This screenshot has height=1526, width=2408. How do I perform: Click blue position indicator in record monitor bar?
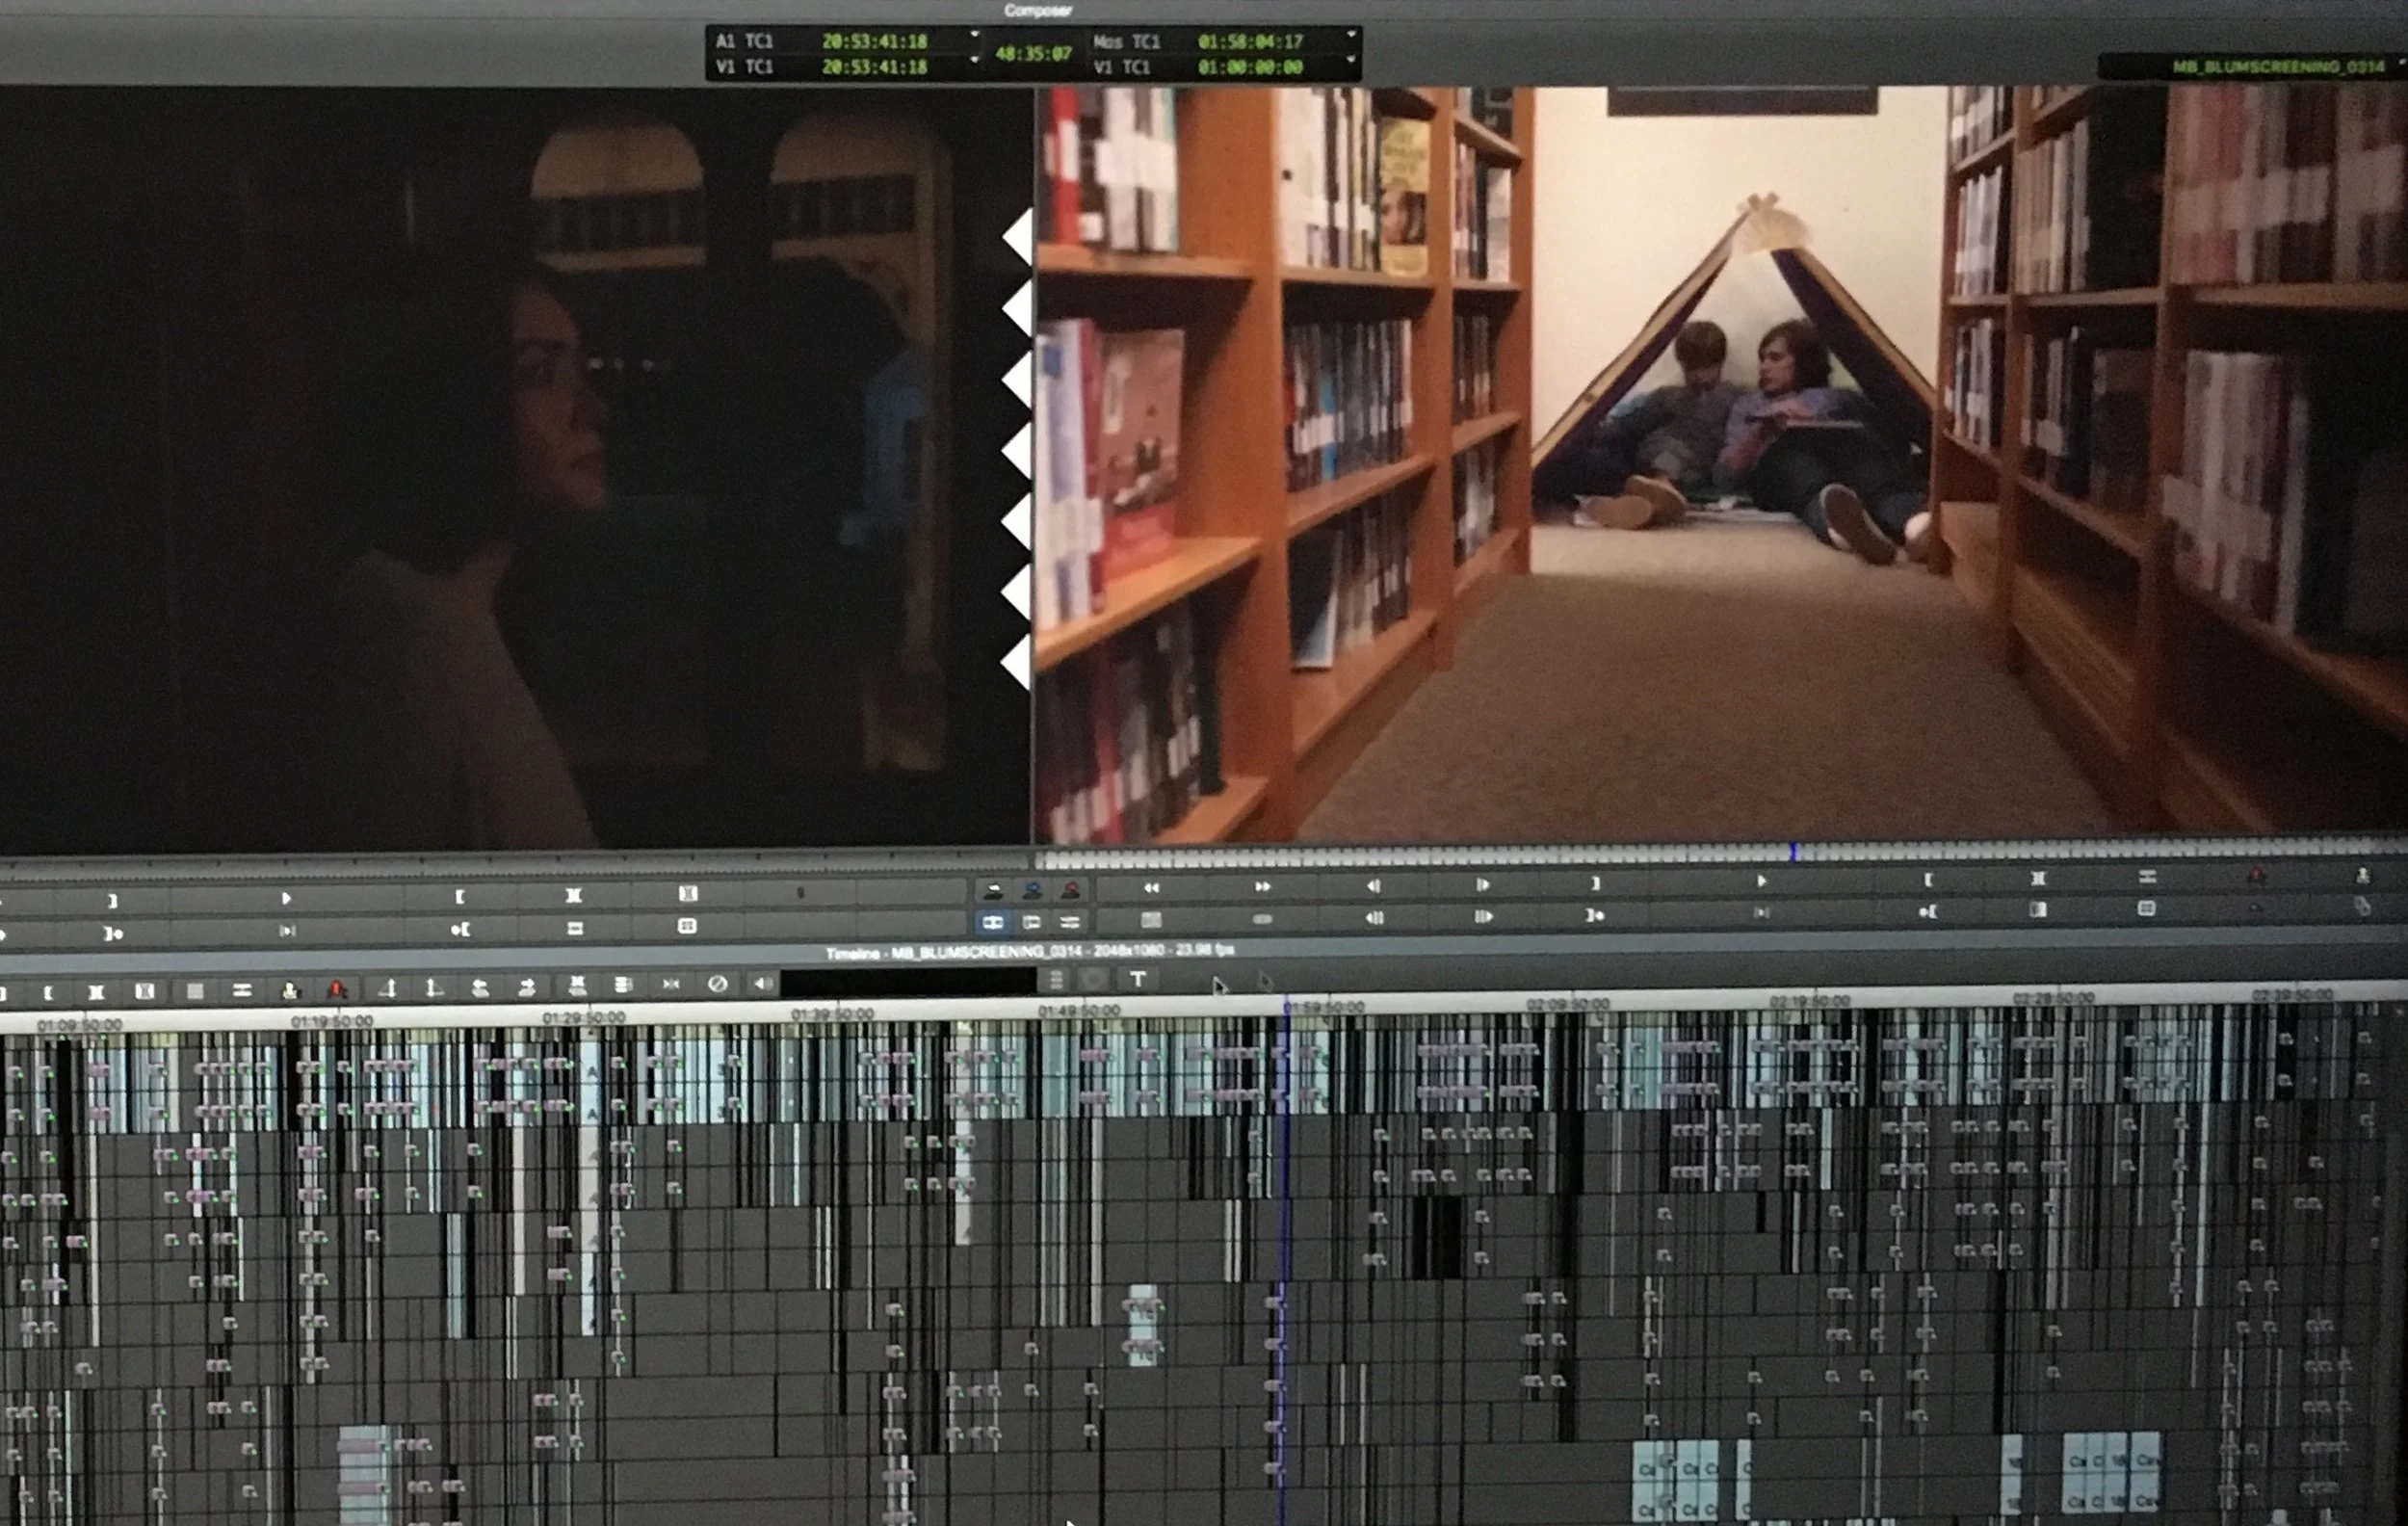tap(1793, 852)
